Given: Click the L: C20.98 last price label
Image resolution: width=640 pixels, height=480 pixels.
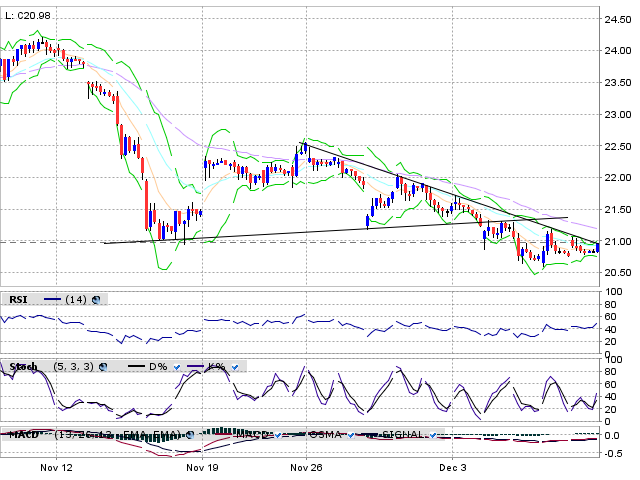Looking at the screenshot, I should (31, 11).
